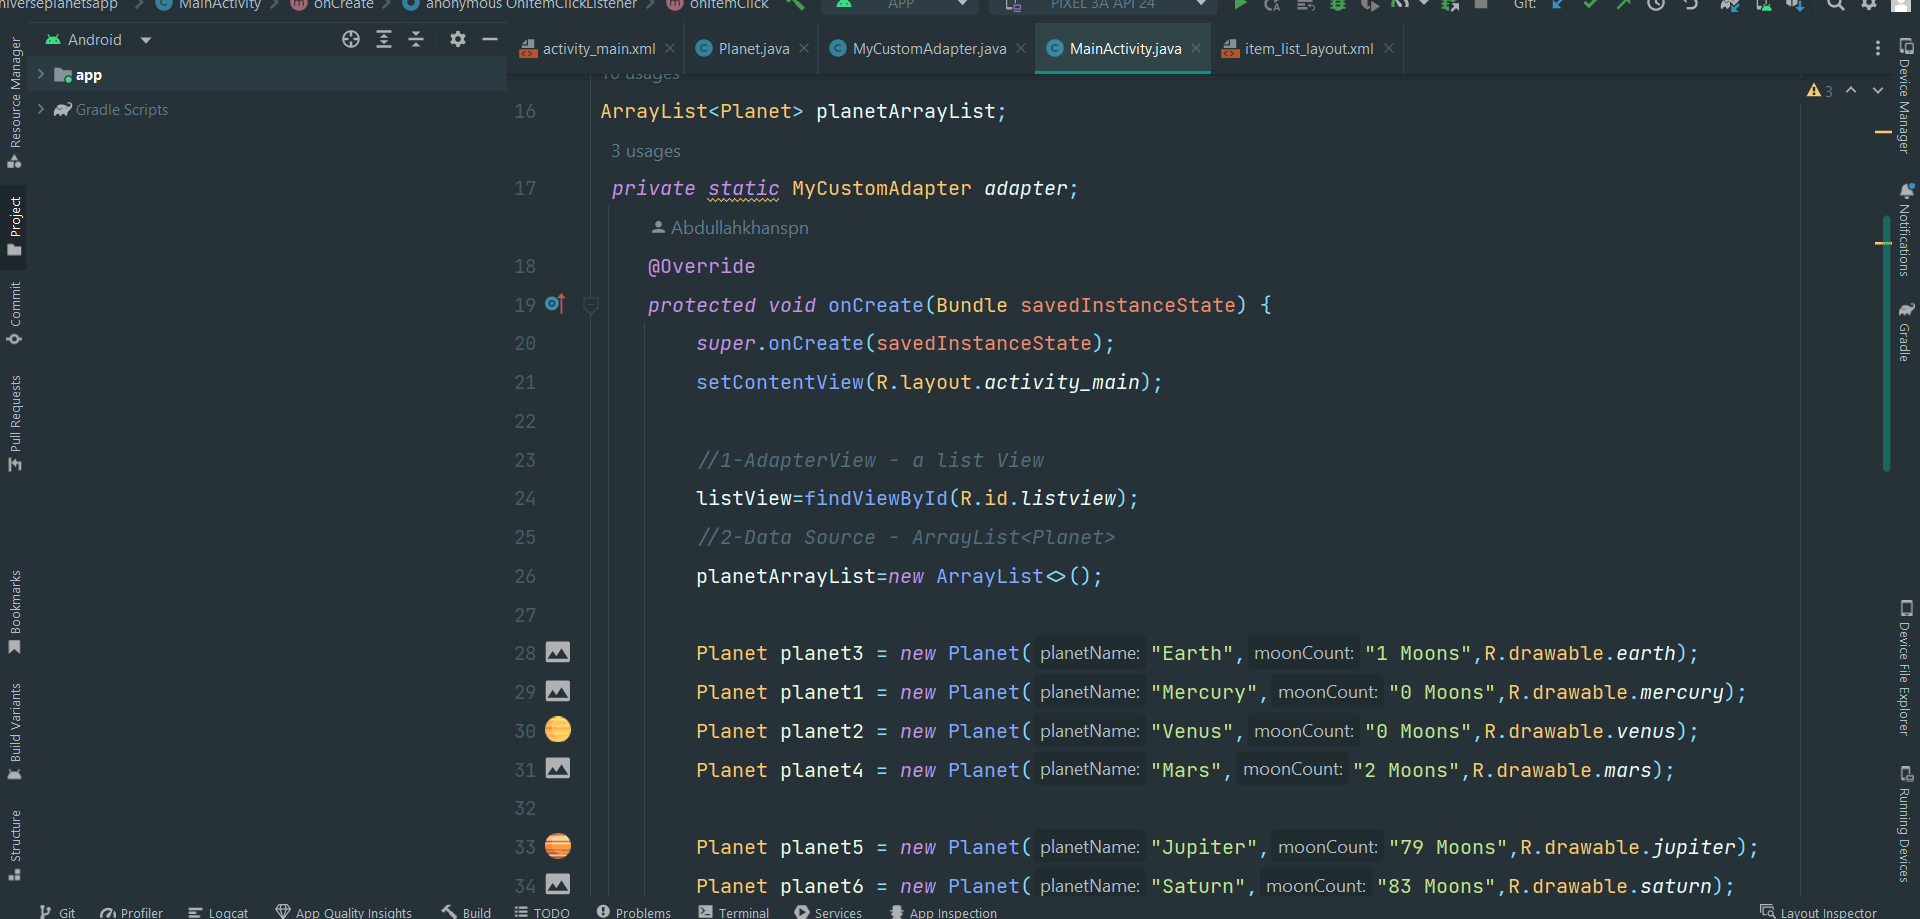Open Search Everywhere with the magnifier icon
The image size is (1920, 919).
pos(1835,6)
